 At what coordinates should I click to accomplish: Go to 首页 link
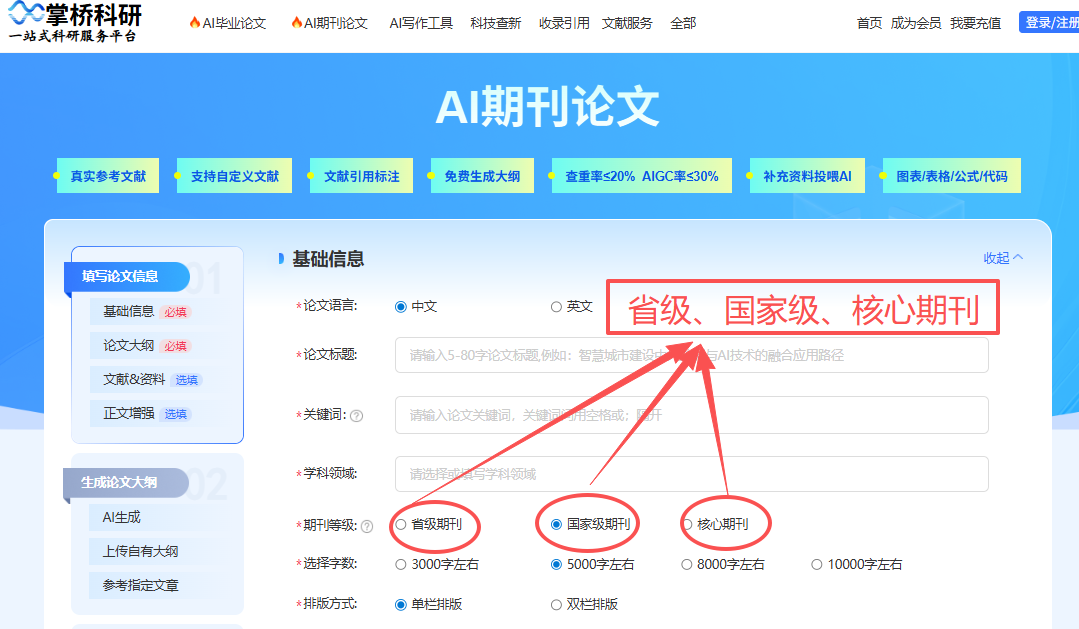(x=869, y=23)
